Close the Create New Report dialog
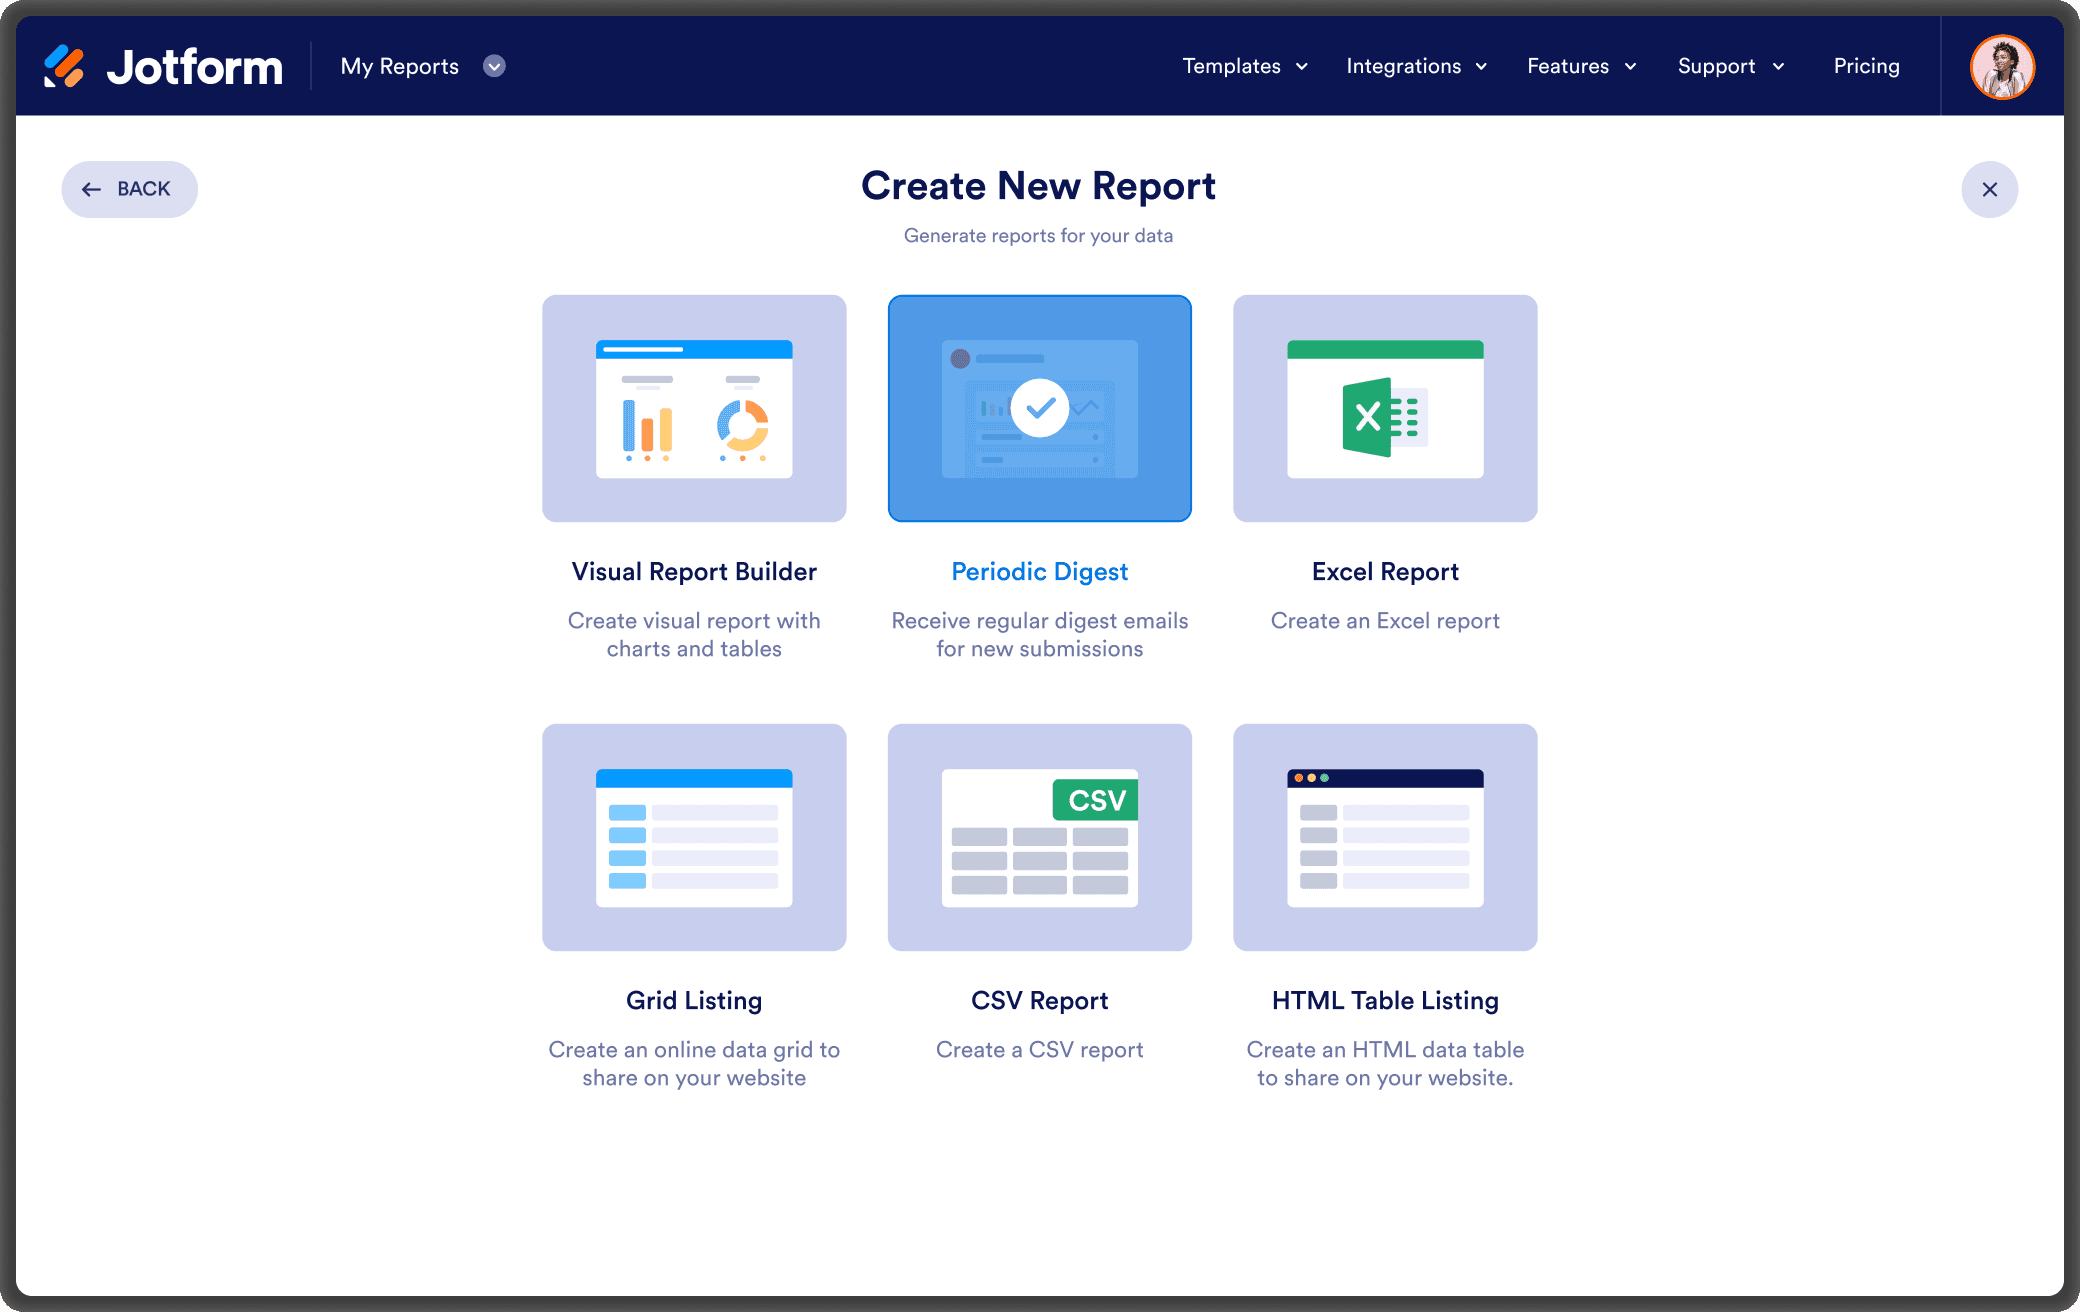The height and width of the screenshot is (1312, 2080). pos(1989,189)
